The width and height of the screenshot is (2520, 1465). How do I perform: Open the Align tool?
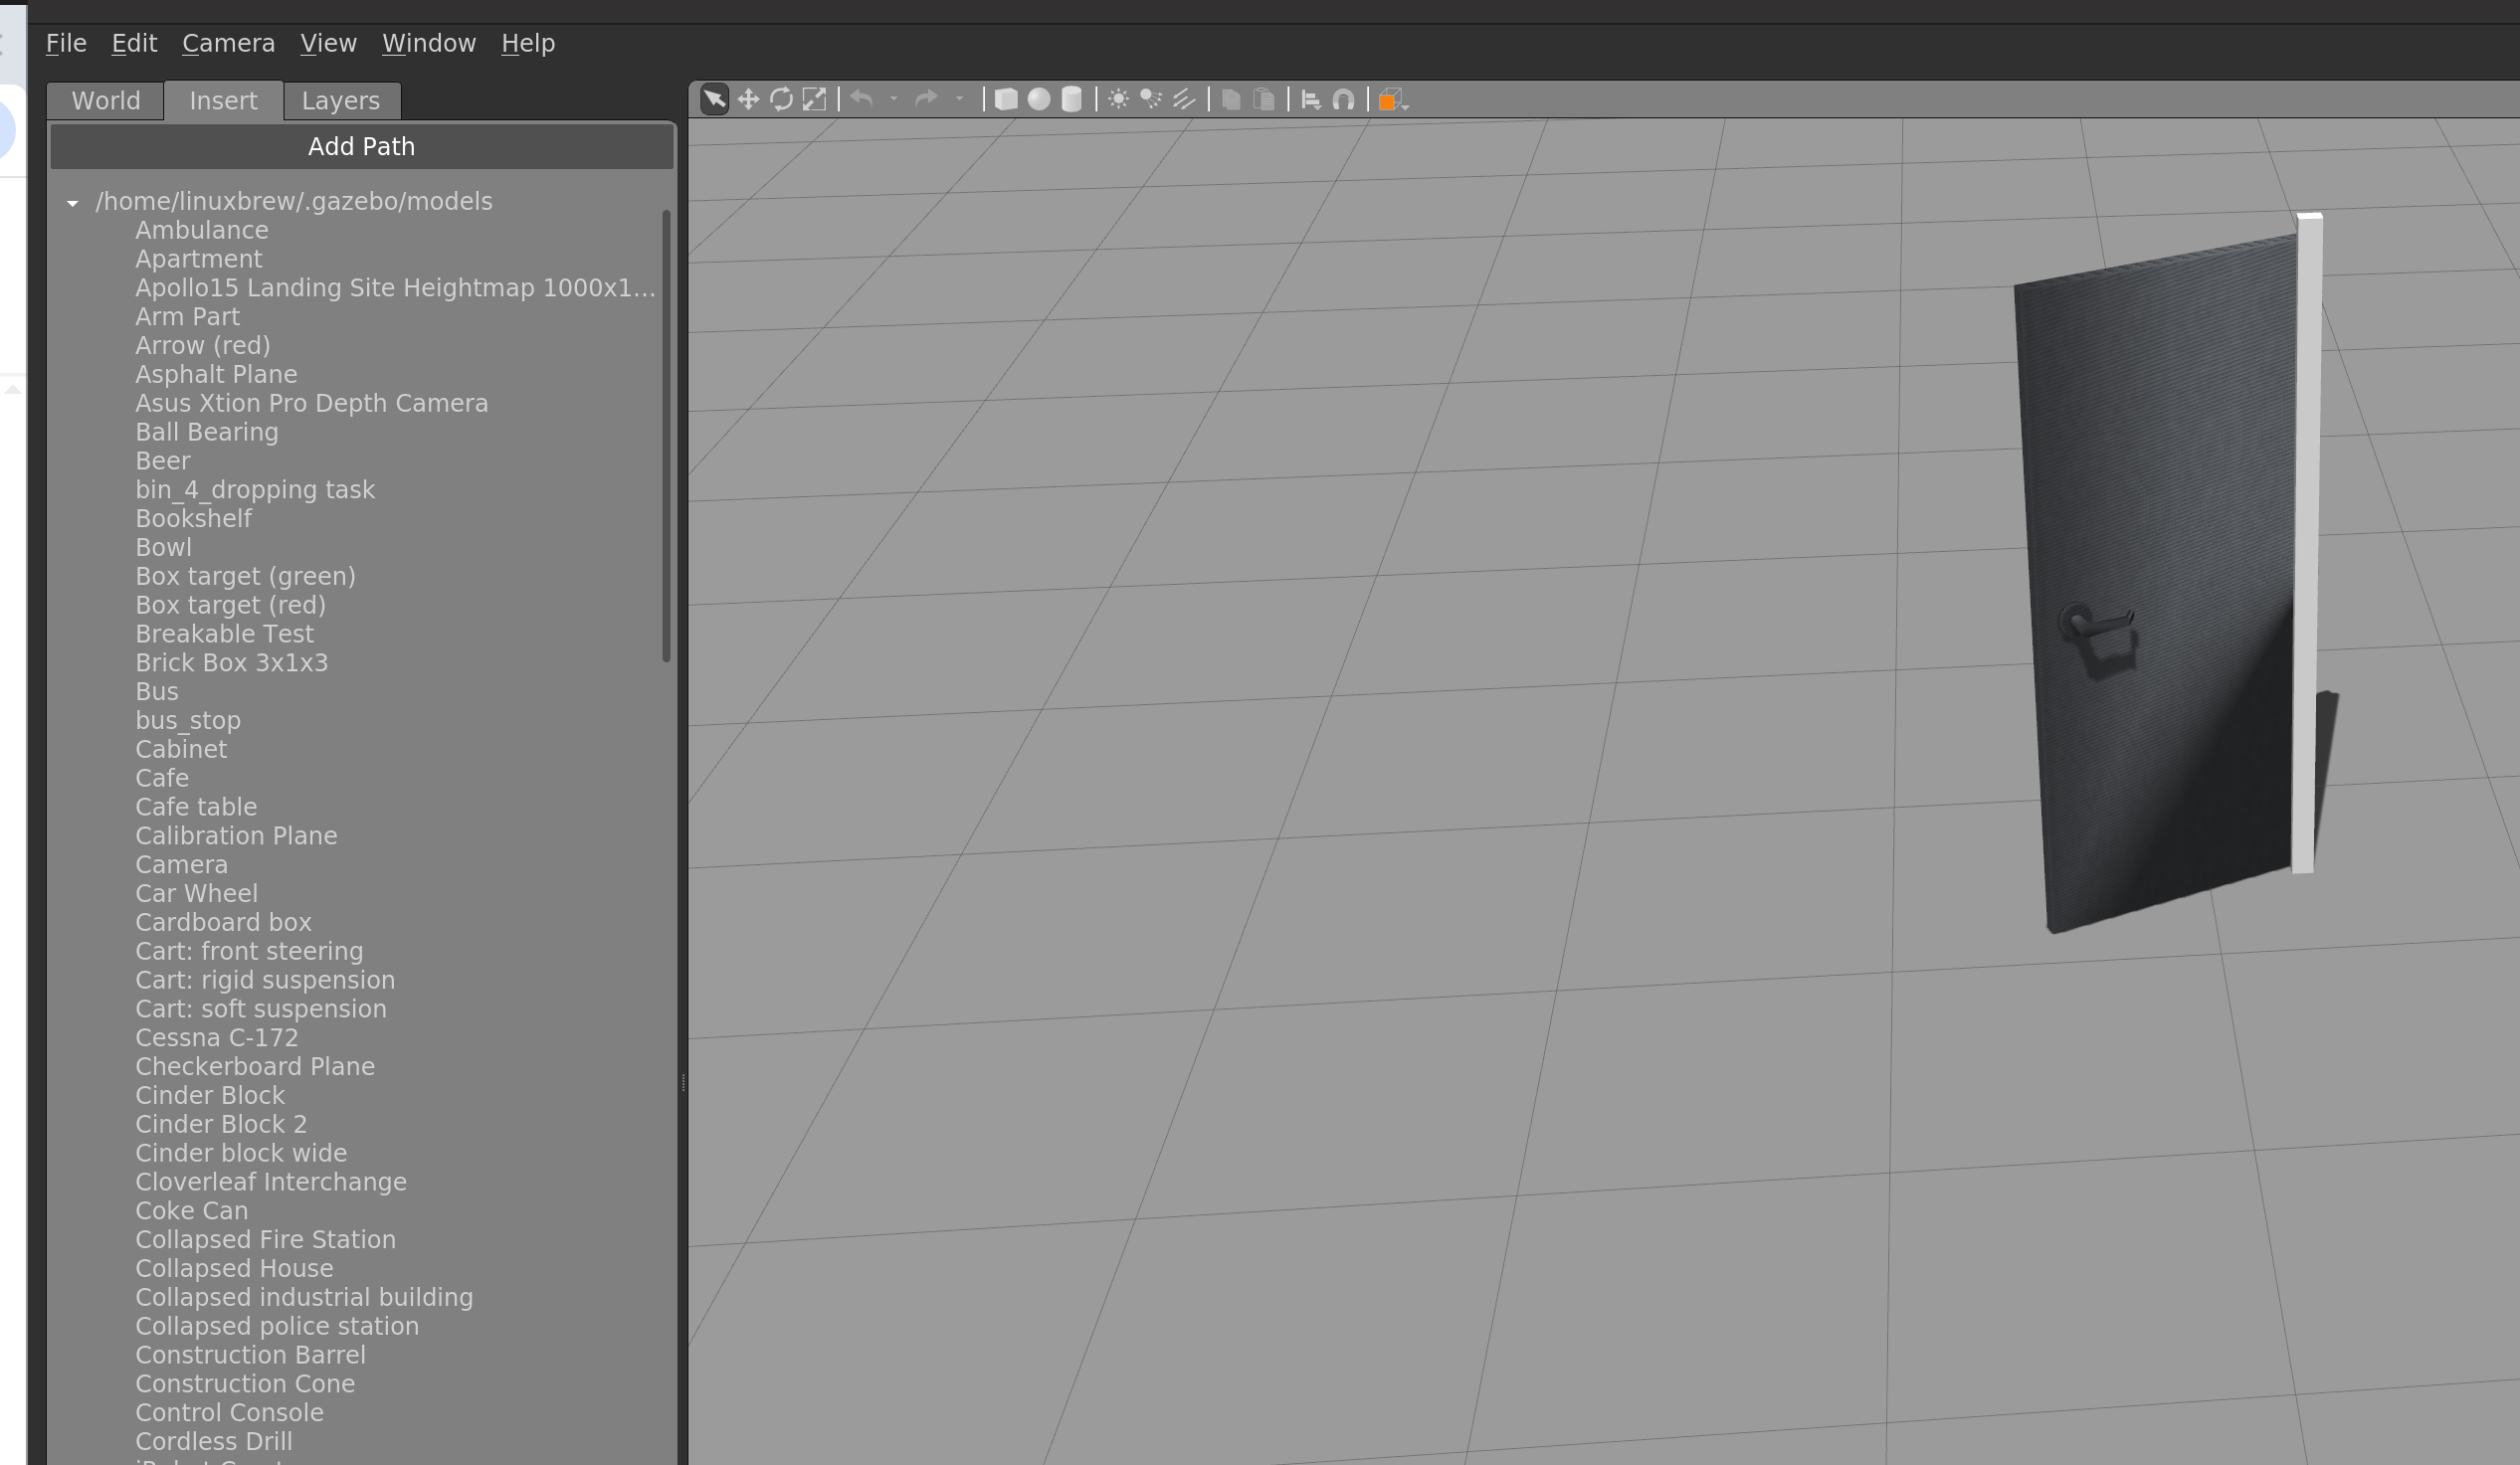[x=1311, y=99]
